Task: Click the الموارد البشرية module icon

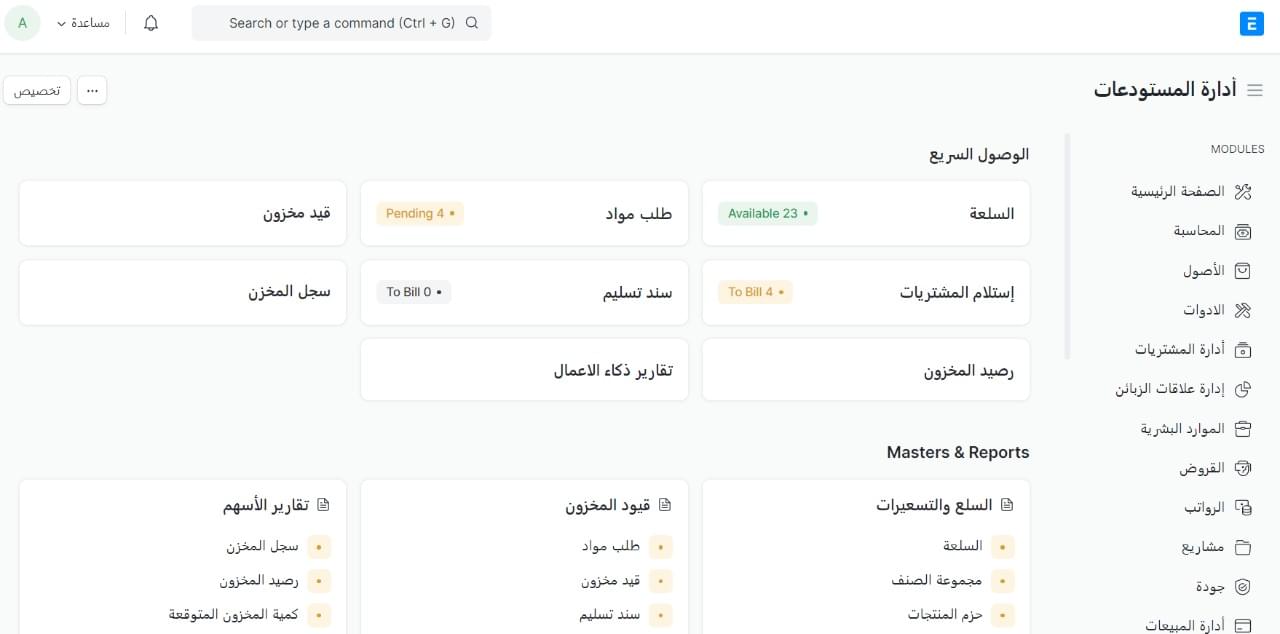Action: 1243,429
